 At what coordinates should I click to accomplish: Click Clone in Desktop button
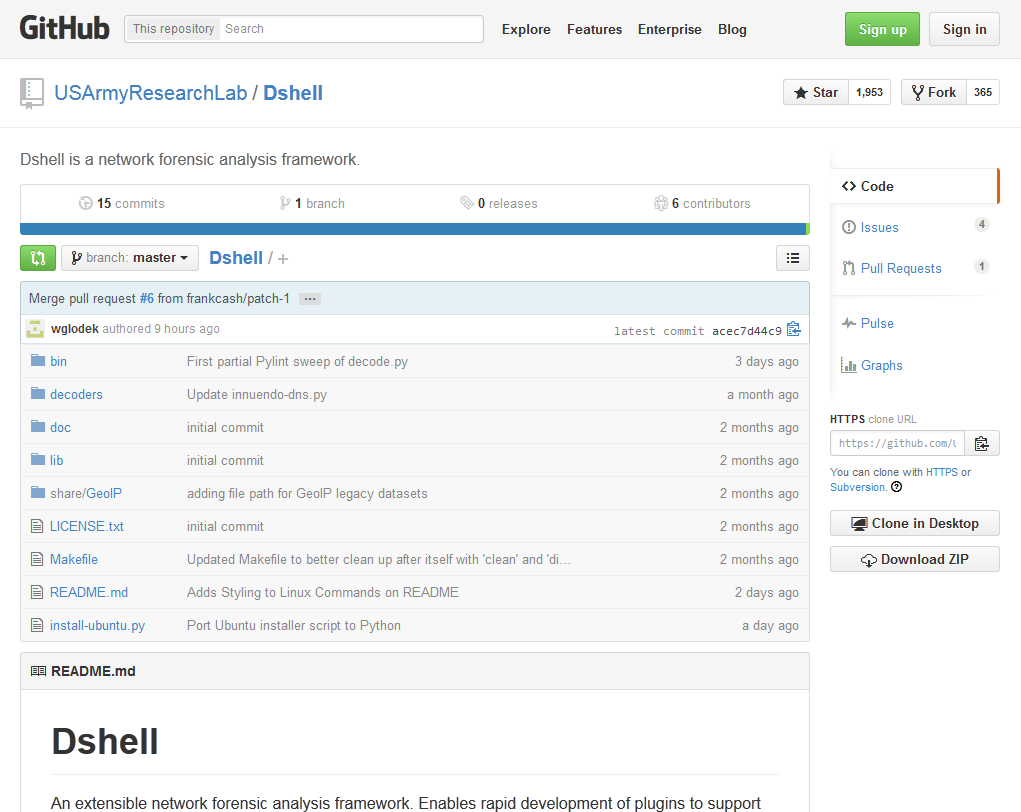pos(914,523)
